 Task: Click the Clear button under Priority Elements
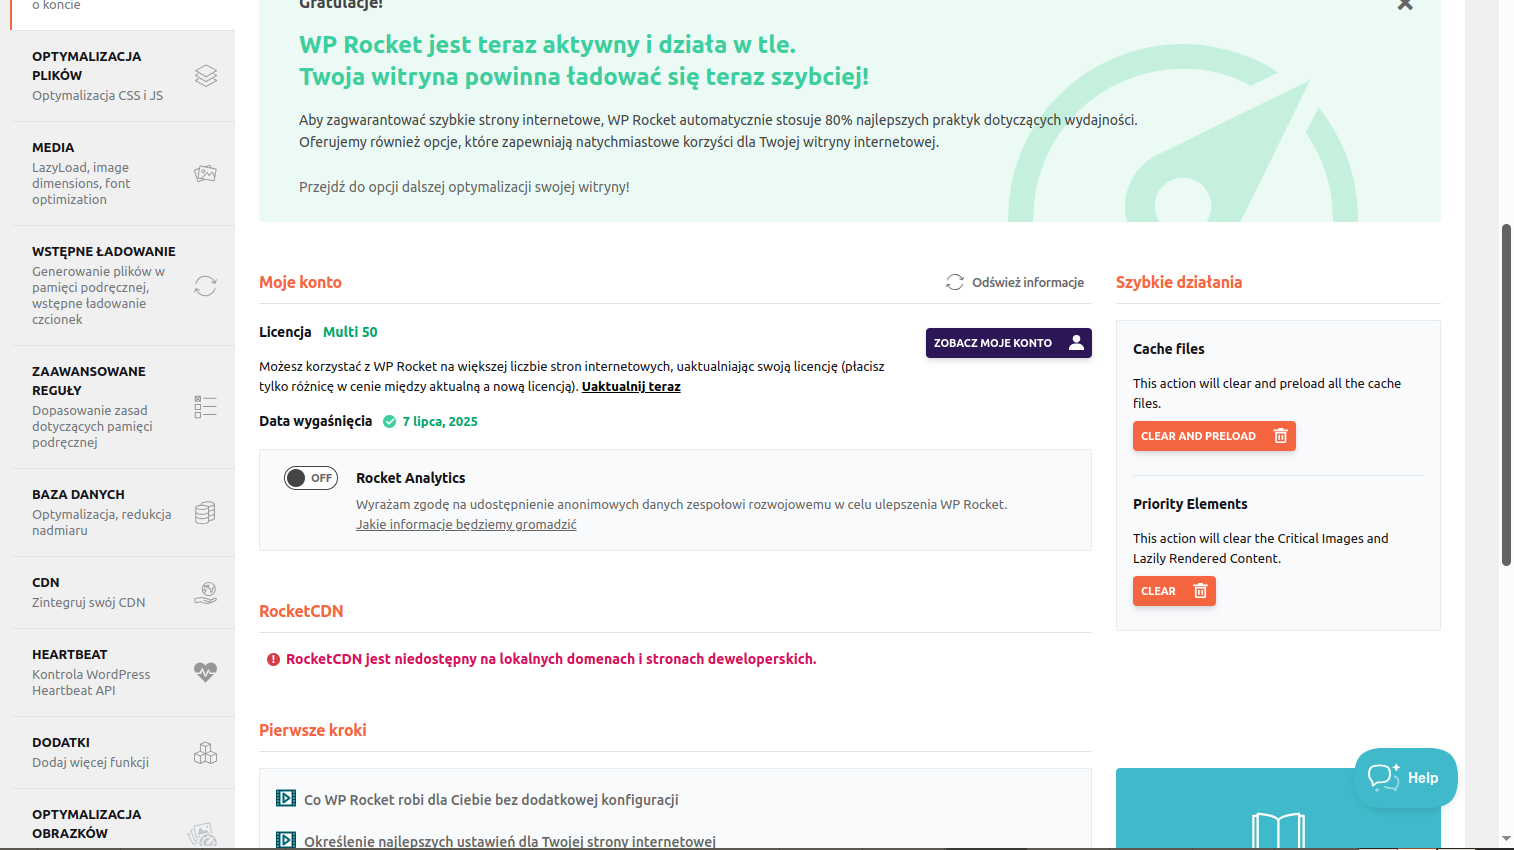pos(1174,591)
